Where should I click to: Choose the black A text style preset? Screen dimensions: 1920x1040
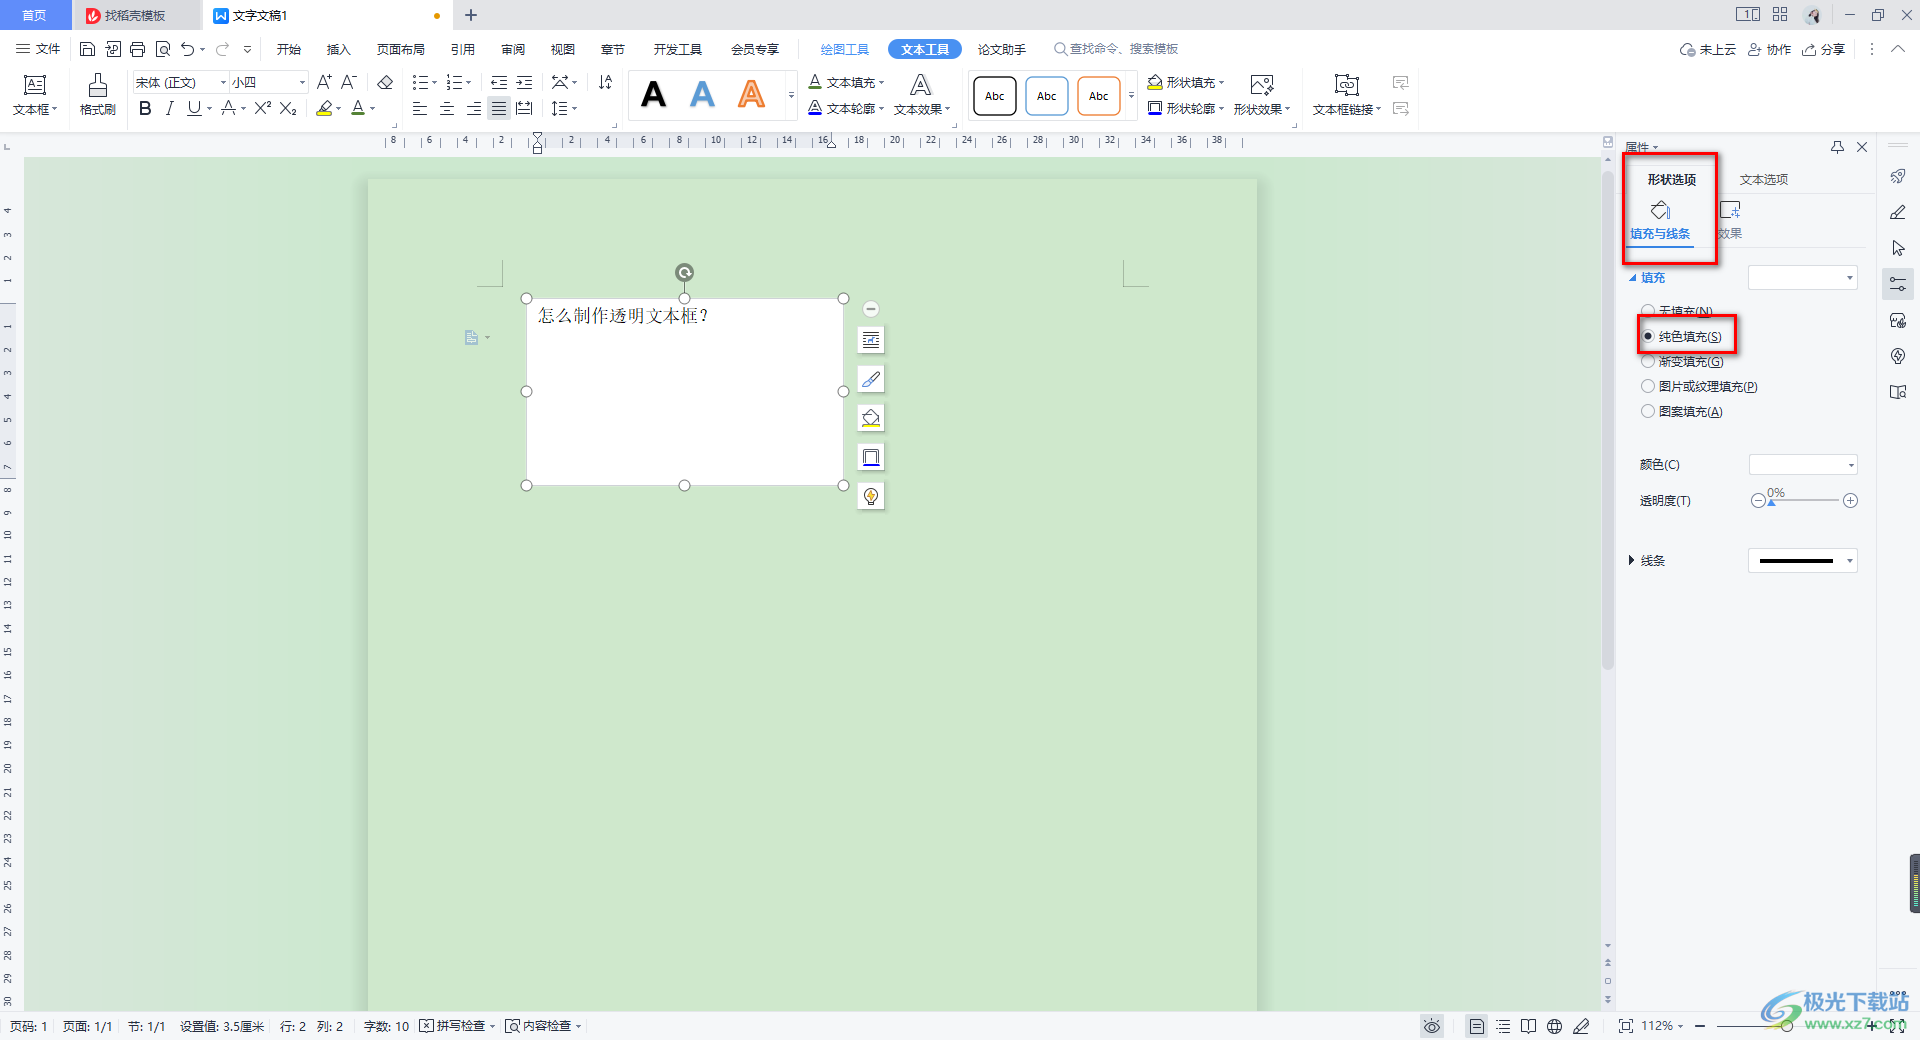point(653,95)
